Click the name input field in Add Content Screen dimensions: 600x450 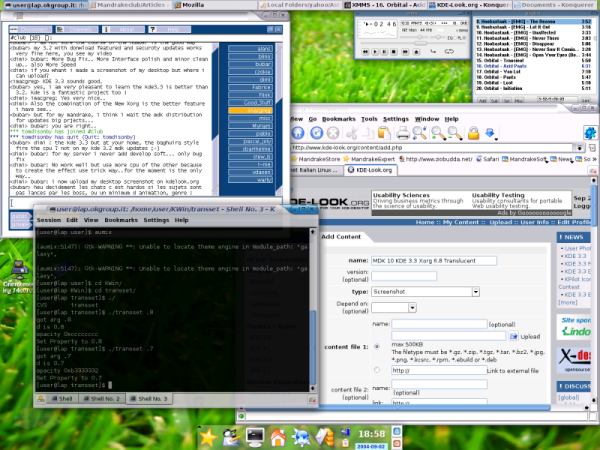tap(434, 261)
